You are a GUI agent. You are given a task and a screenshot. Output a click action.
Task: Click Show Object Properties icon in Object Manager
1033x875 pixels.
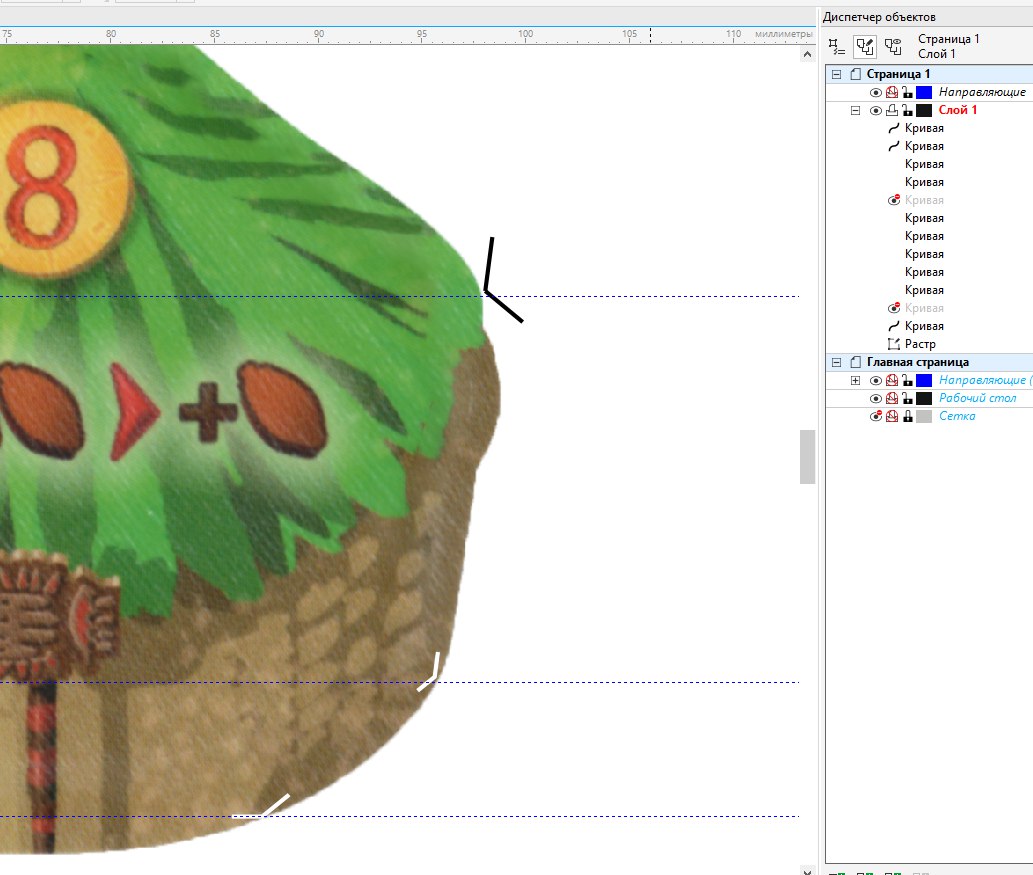point(837,46)
